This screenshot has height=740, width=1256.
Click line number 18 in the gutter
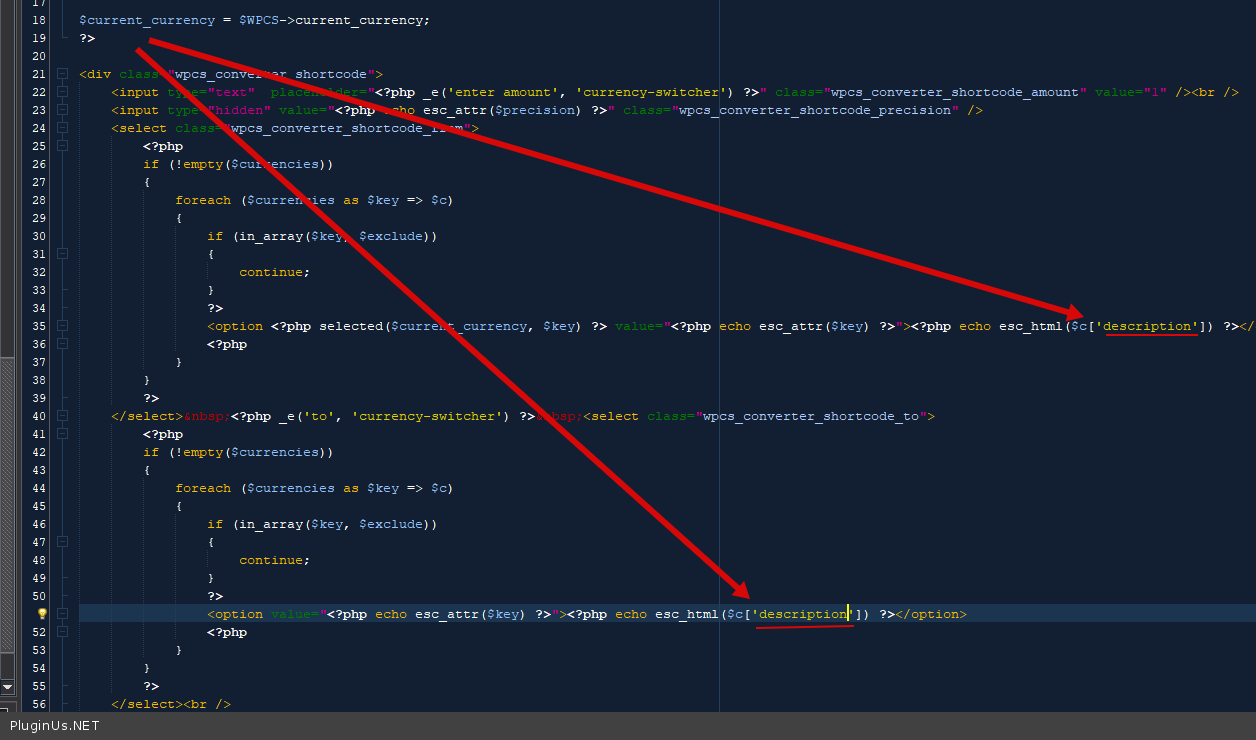click(38, 20)
